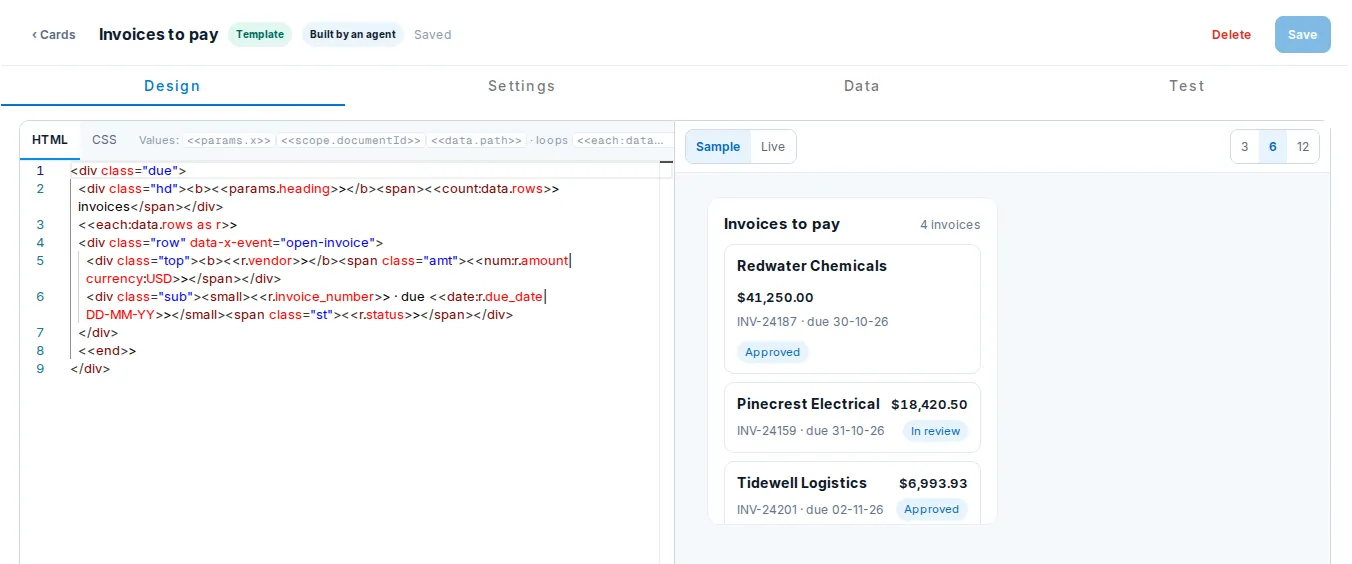This screenshot has width=1352, height=564.
Task: Click the 'Invoices to pay' title
Action: 158,34
